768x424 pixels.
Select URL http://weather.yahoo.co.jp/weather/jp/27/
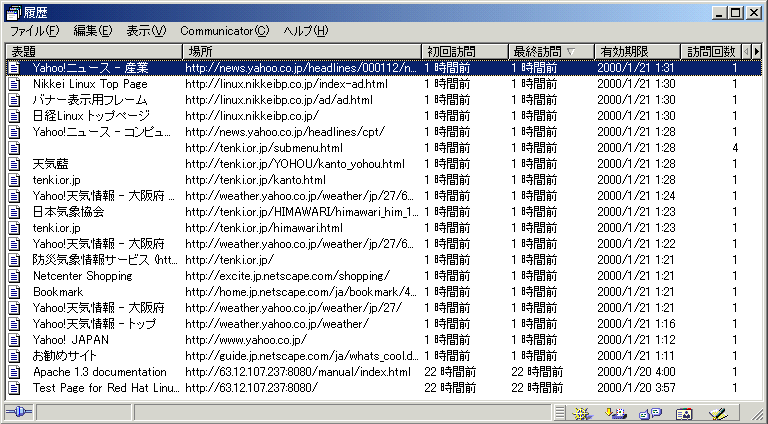[x=293, y=308]
